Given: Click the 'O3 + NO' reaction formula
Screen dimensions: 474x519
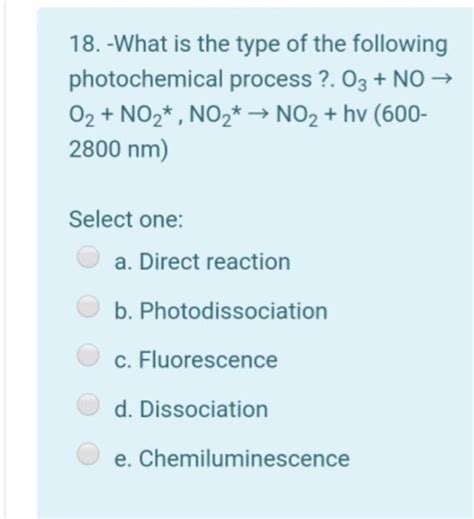Looking at the screenshot, I should pyautogui.click(x=383, y=80).
